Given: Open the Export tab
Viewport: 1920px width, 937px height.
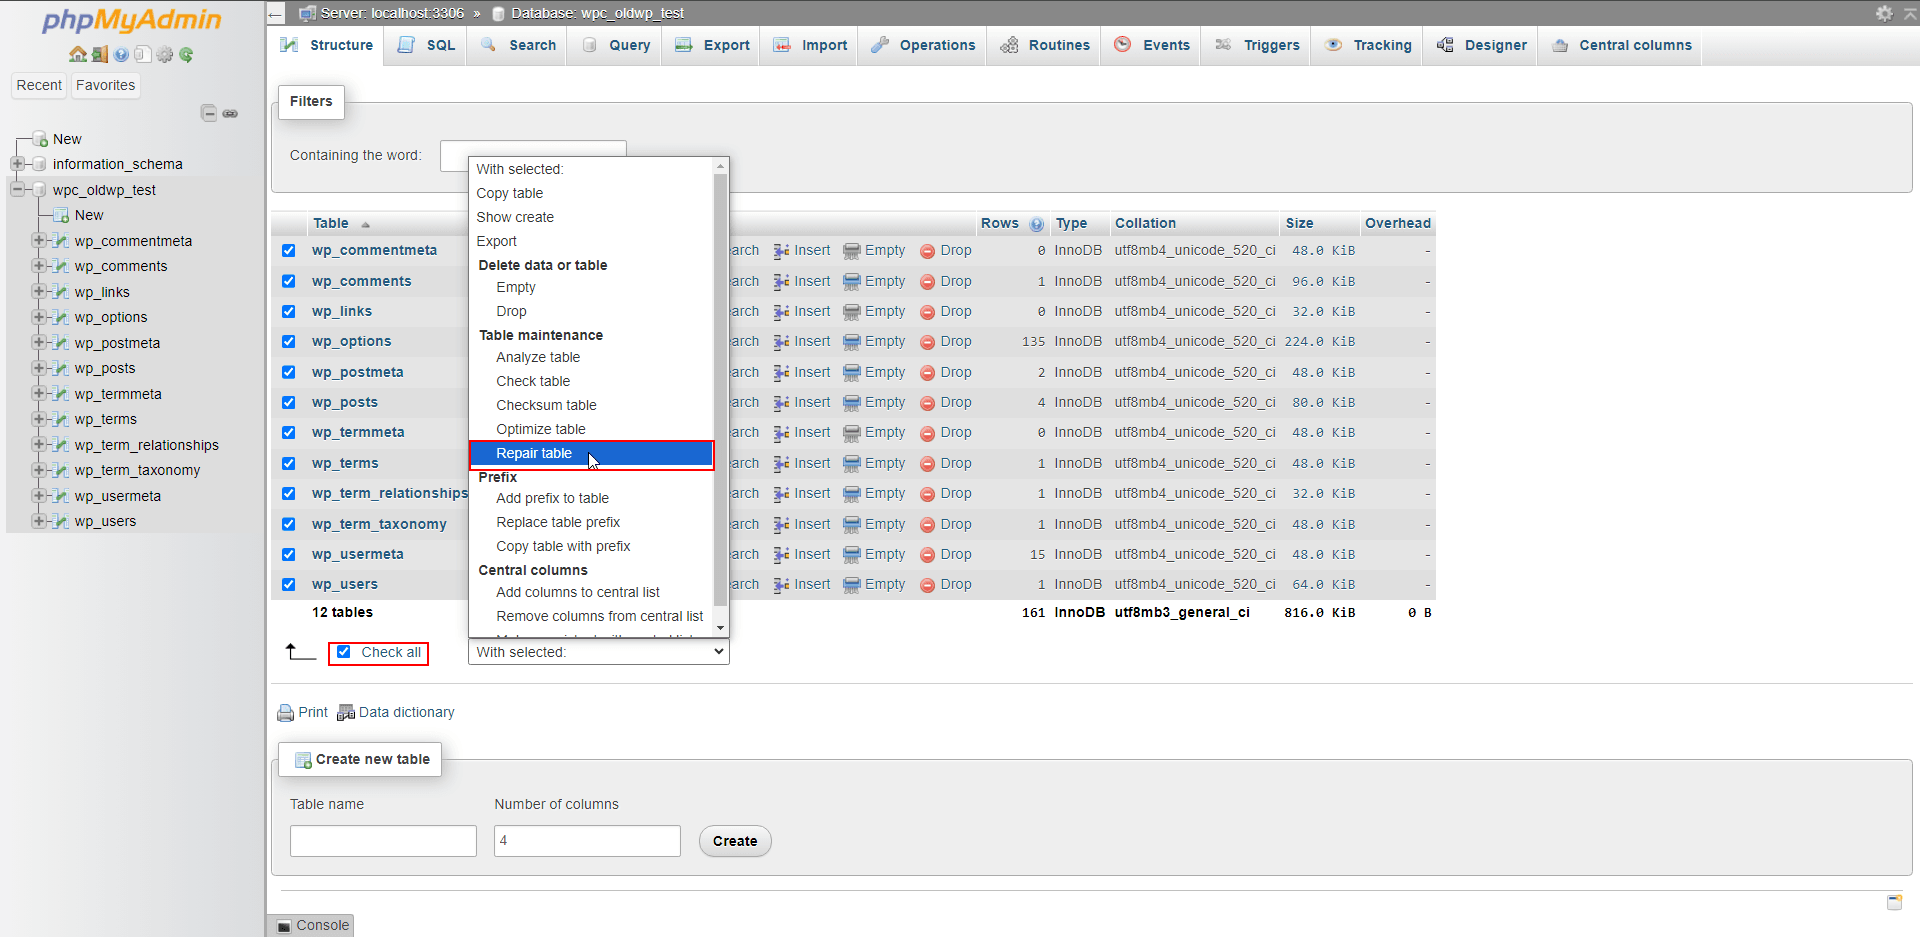Looking at the screenshot, I should pyautogui.click(x=712, y=46).
